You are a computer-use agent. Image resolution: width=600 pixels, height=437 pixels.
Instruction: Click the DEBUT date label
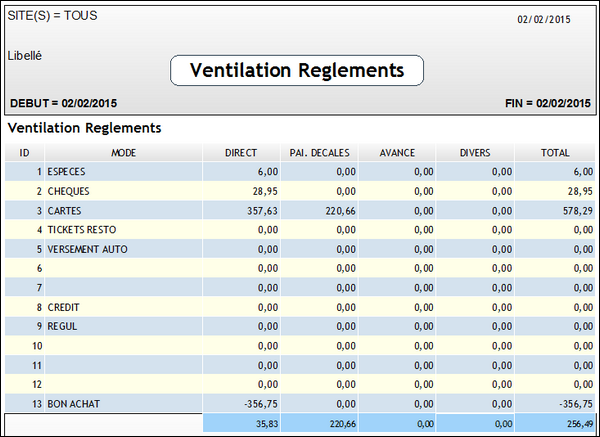[63, 103]
